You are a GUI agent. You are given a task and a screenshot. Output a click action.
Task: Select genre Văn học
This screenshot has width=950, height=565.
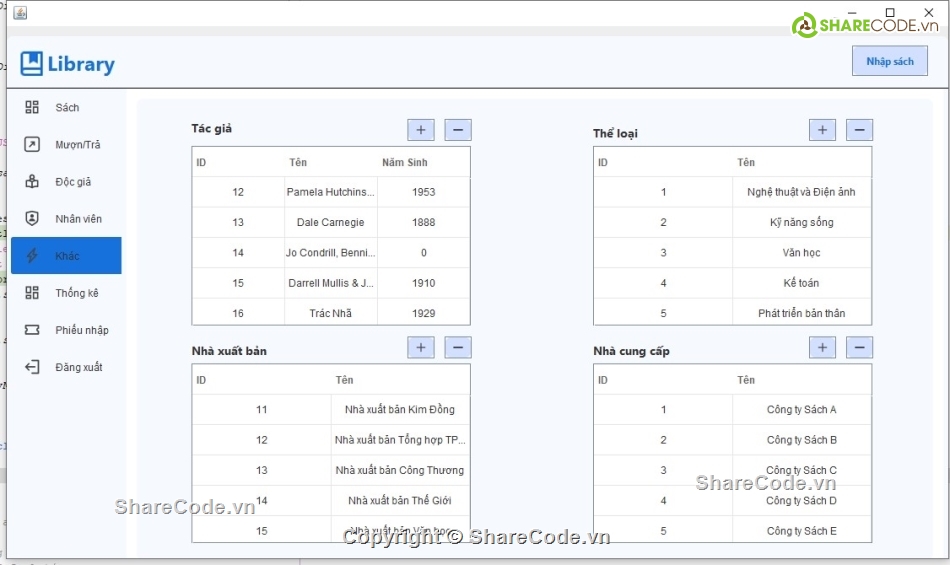[x=732, y=253]
